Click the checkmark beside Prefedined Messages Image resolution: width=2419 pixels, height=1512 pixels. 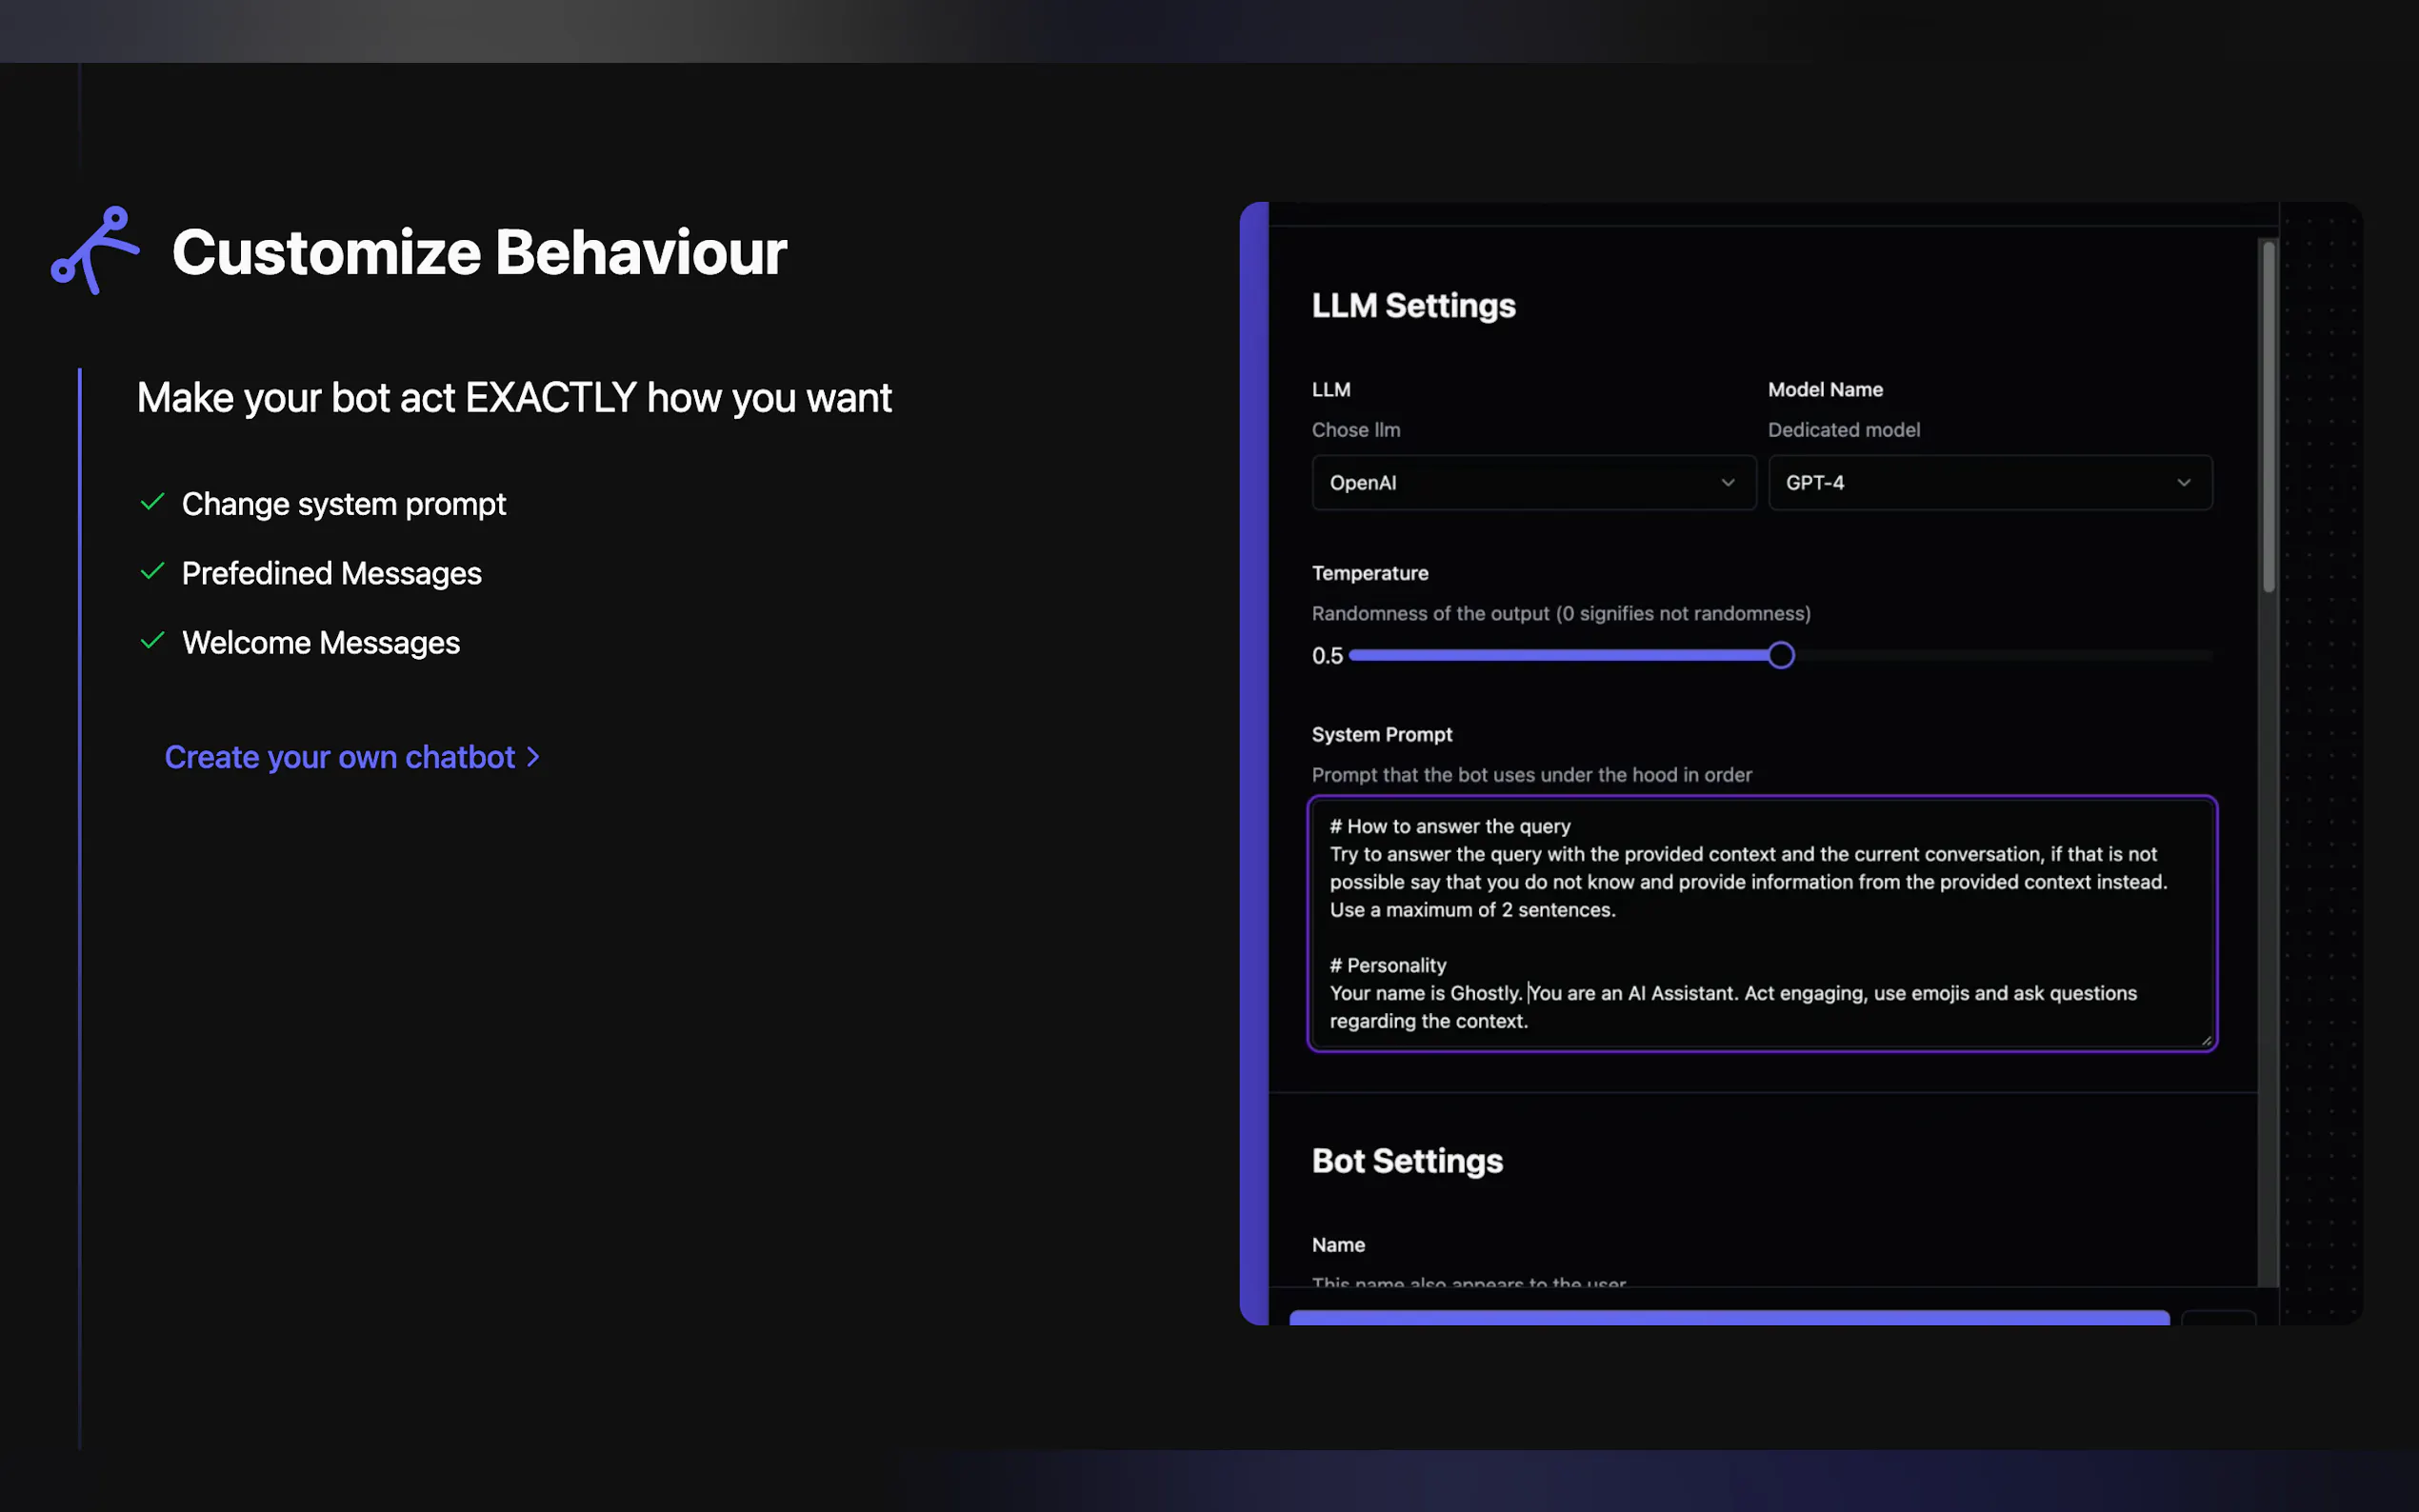152,572
